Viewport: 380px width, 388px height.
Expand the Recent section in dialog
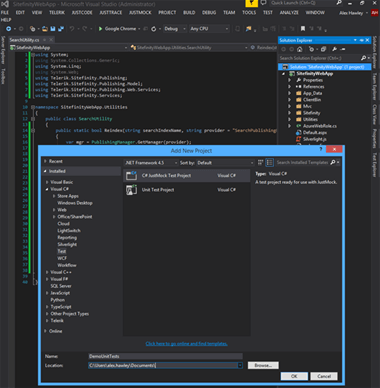point(45,161)
